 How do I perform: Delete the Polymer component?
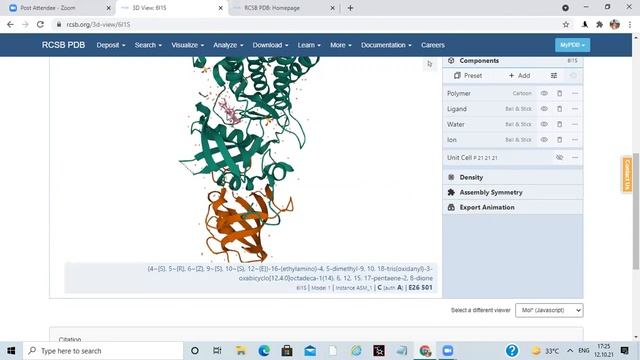pyautogui.click(x=560, y=93)
